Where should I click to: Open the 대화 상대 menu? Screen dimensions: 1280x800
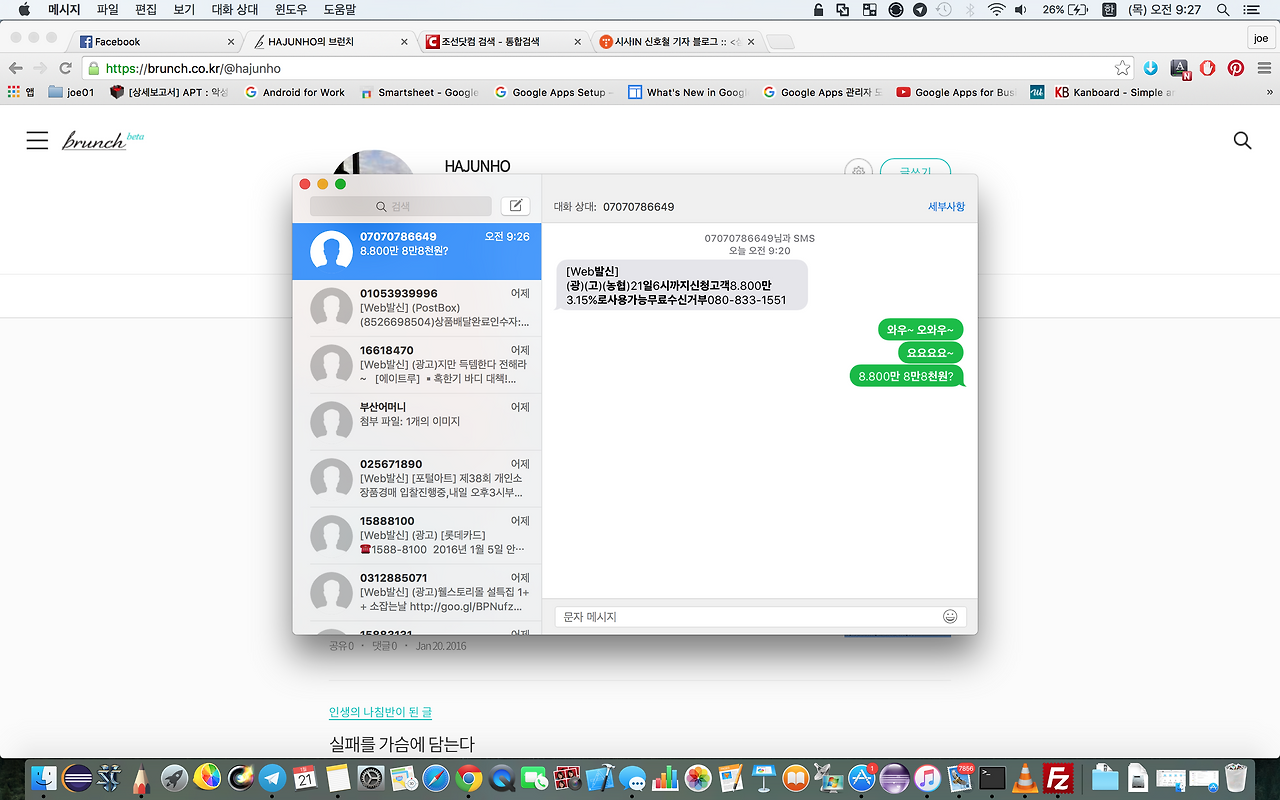coord(235,10)
